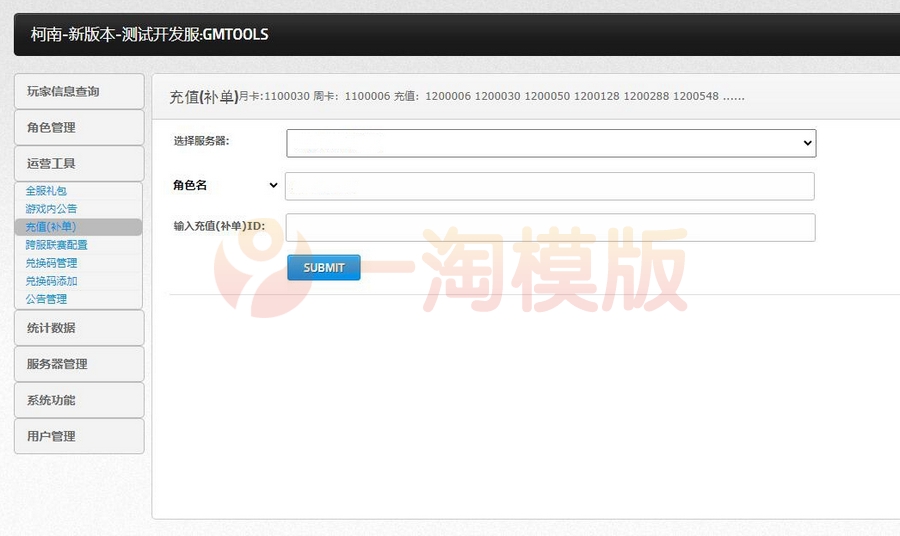Open 公告管理 in the sidebar

(x=46, y=299)
